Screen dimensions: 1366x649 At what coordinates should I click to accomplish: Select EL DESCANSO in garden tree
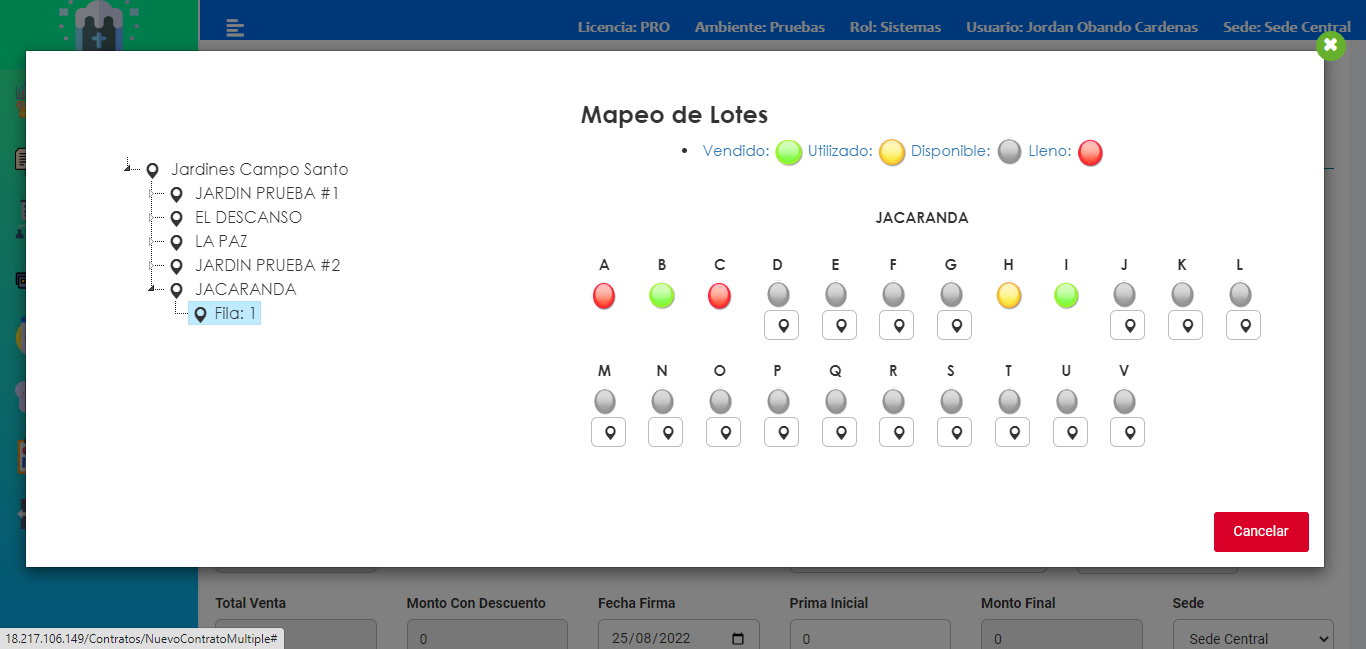click(x=248, y=217)
